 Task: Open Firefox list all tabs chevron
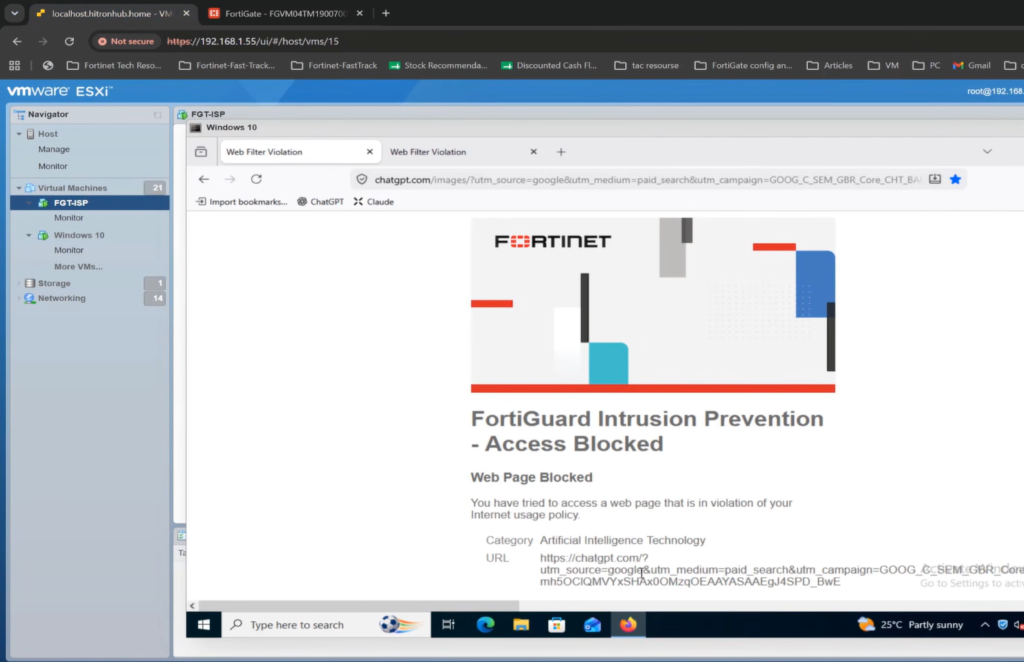pyautogui.click(x=987, y=152)
